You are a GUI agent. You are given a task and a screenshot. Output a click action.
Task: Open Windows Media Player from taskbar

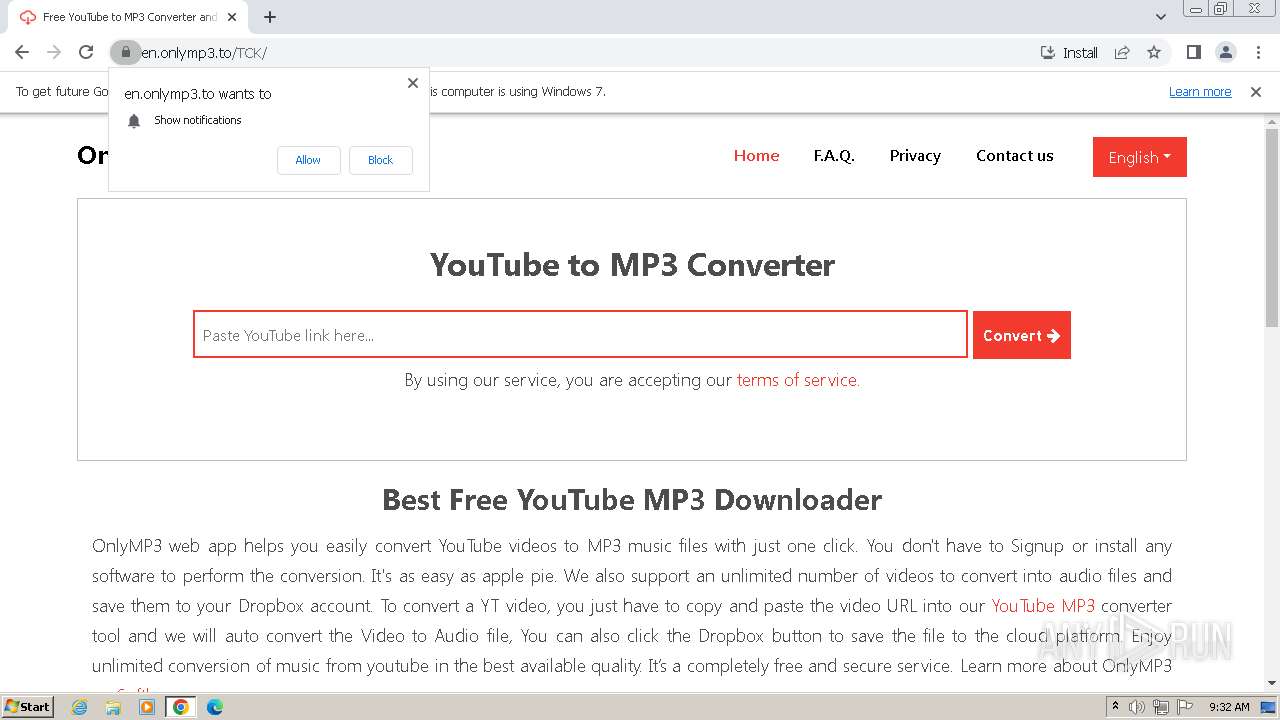147,707
